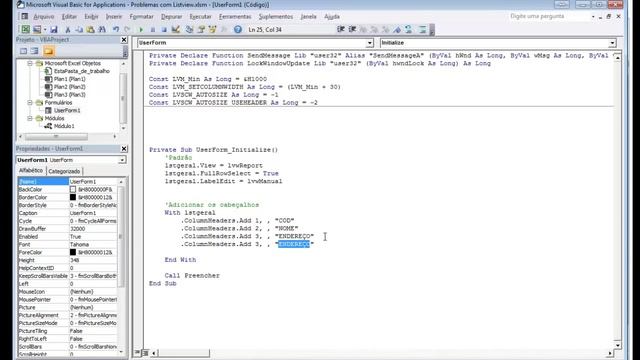
Task: Open the Janela menu
Action: 308,16
